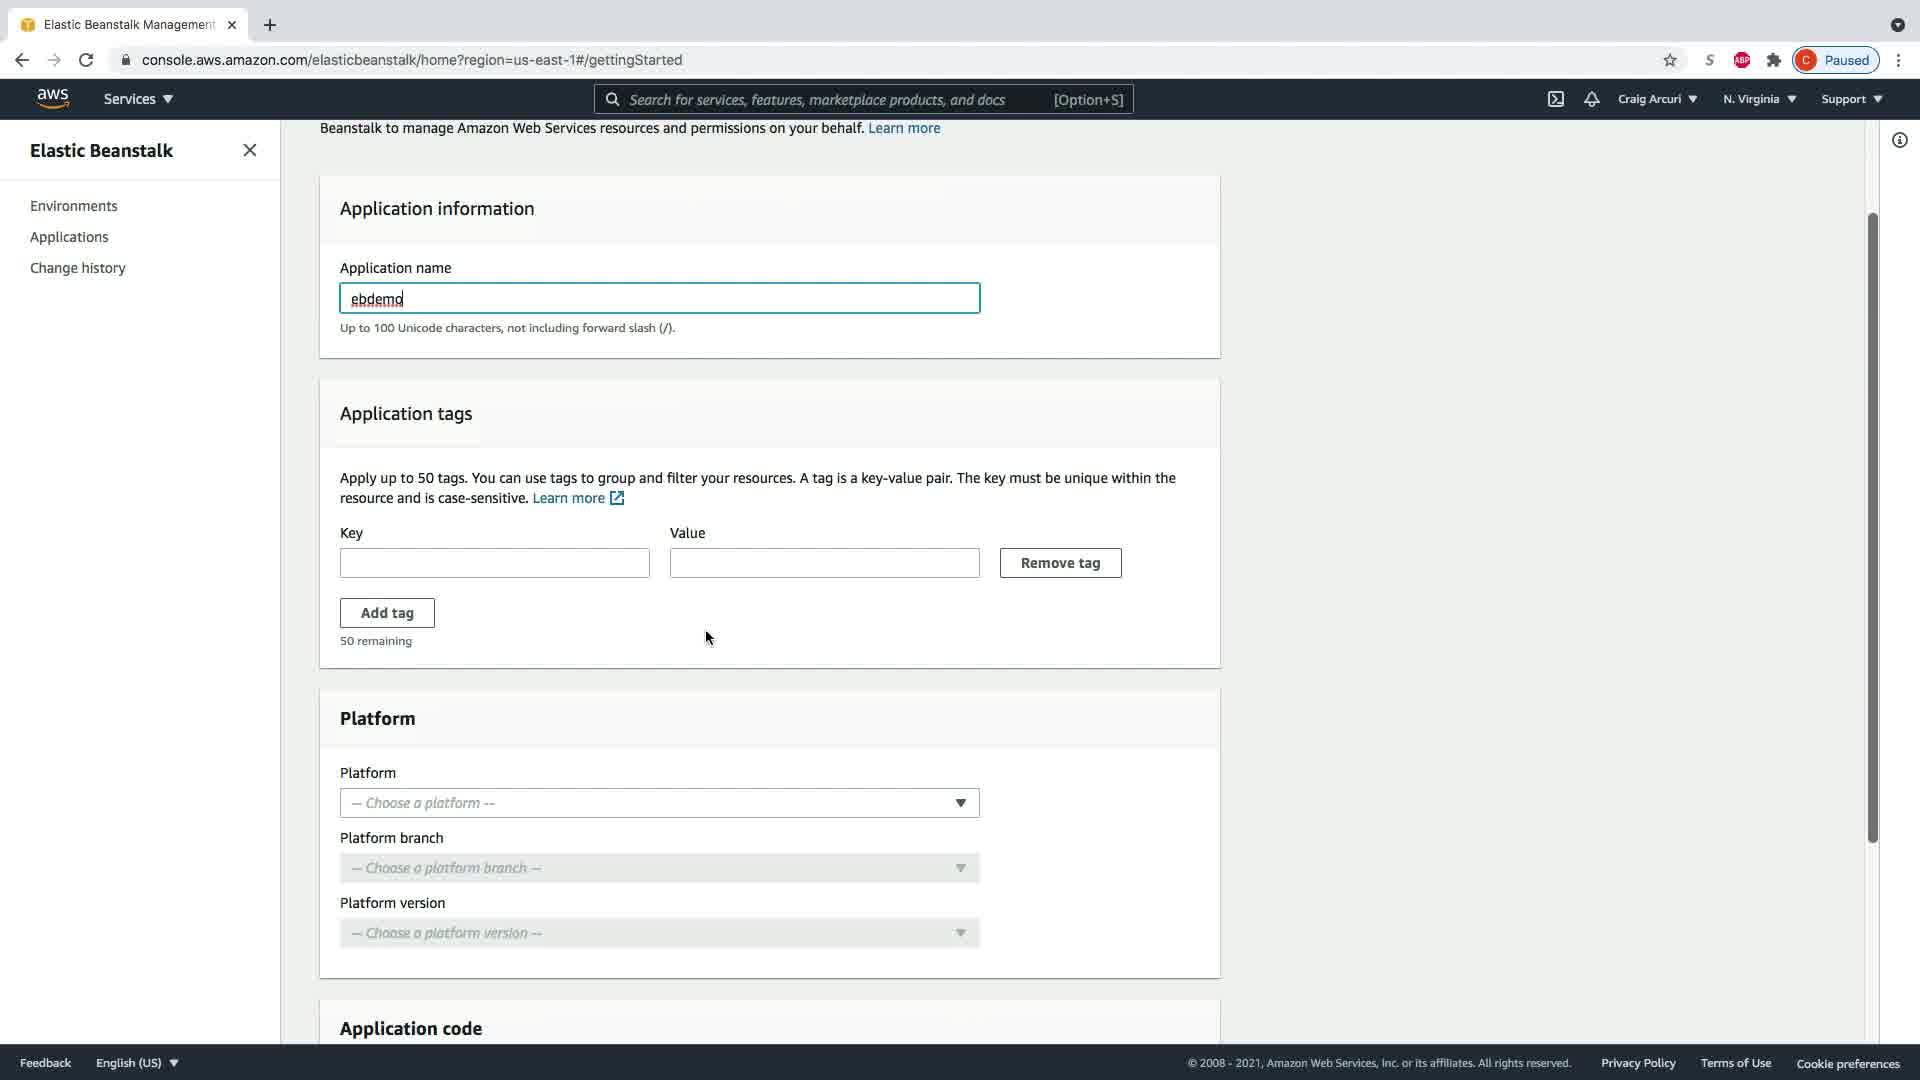Screen dimensions: 1920x1080
Task: Reload the page with the refresh icon
Action: tap(86, 60)
